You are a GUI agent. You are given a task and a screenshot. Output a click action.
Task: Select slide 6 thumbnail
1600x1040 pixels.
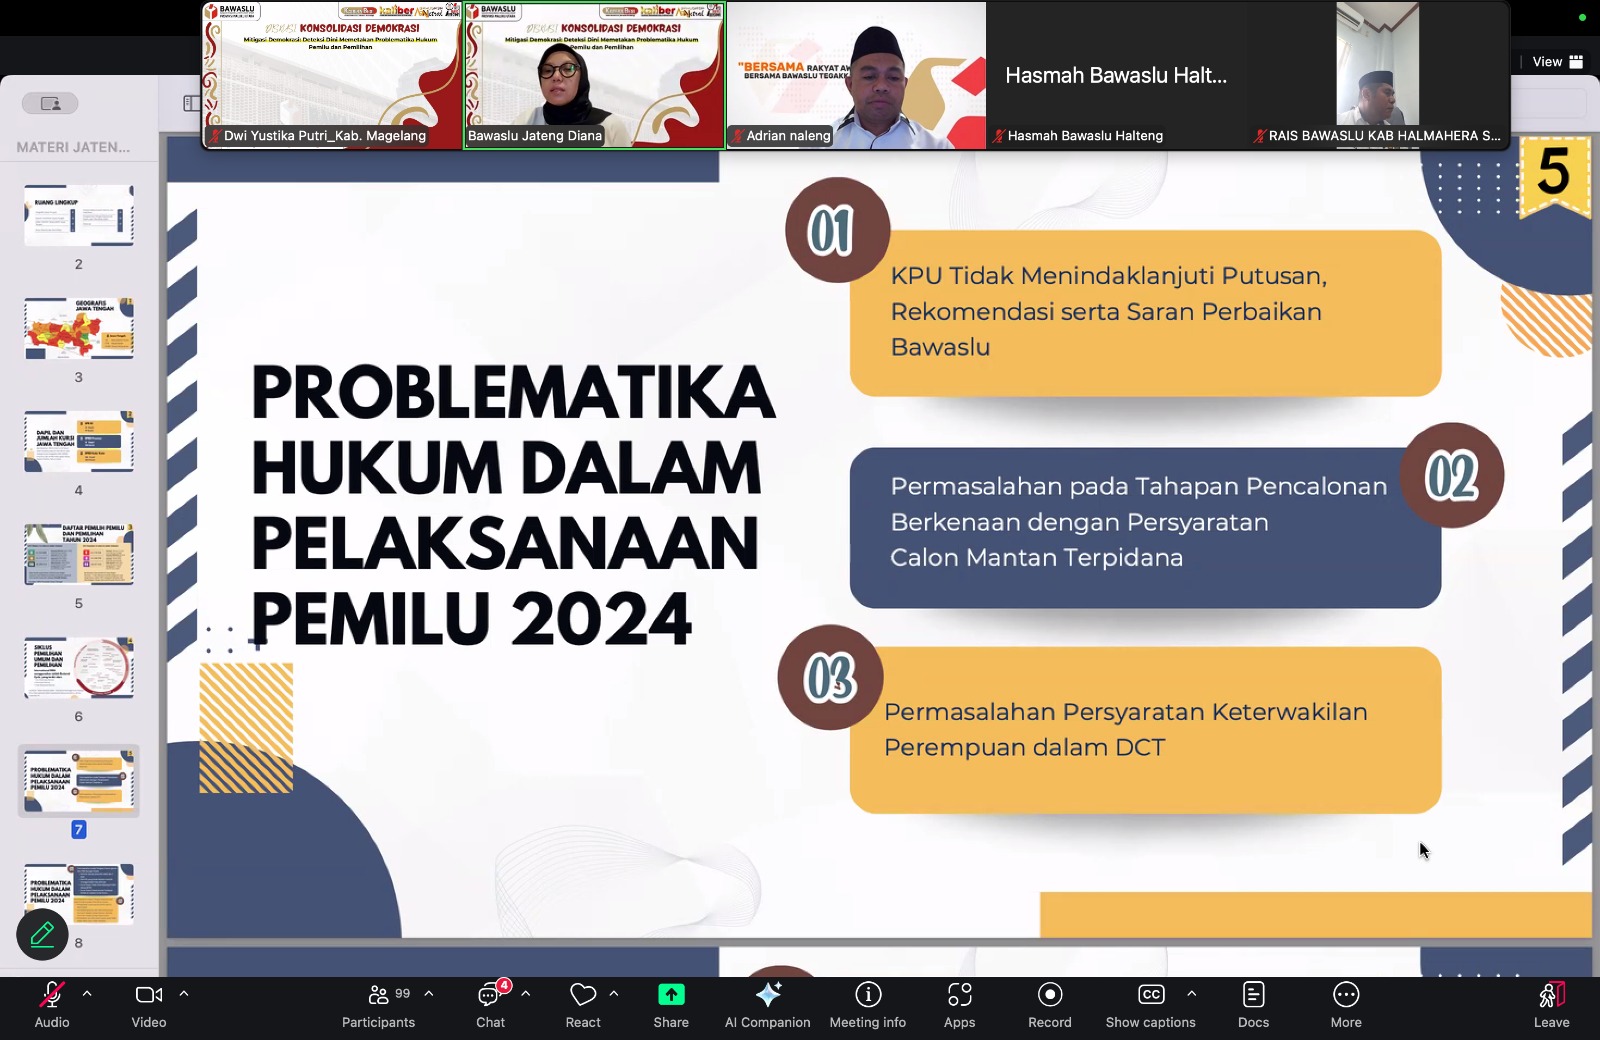pyautogui.click(x=79, y=667)
